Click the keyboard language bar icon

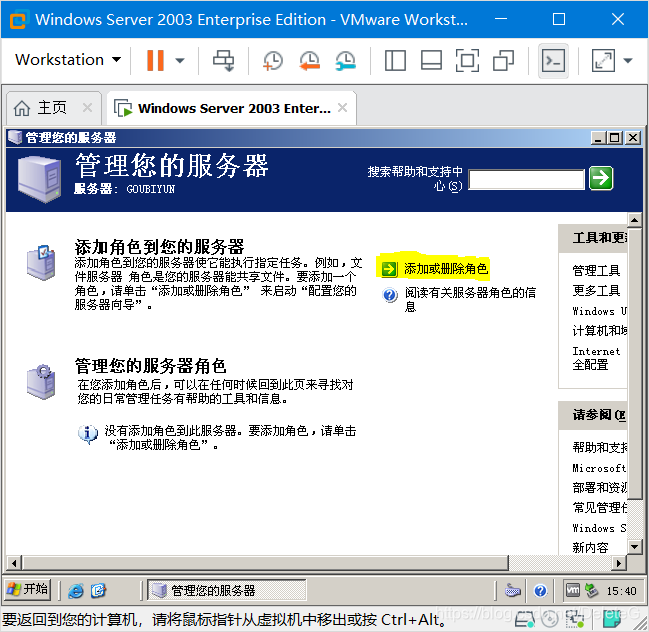(x=513, y=590)
